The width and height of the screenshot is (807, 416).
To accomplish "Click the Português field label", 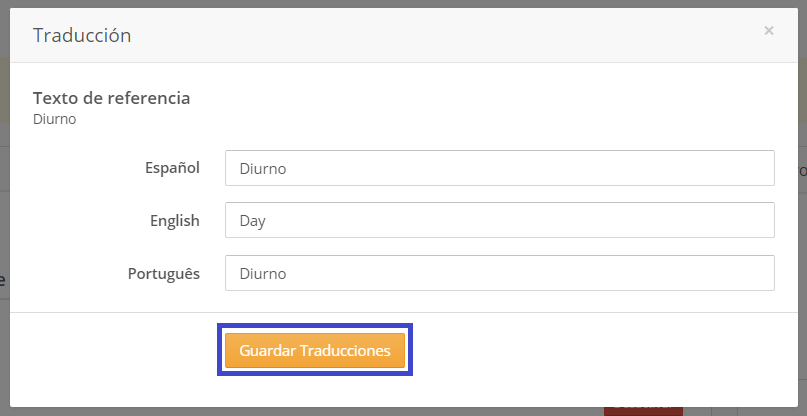I will coord(164,273).
